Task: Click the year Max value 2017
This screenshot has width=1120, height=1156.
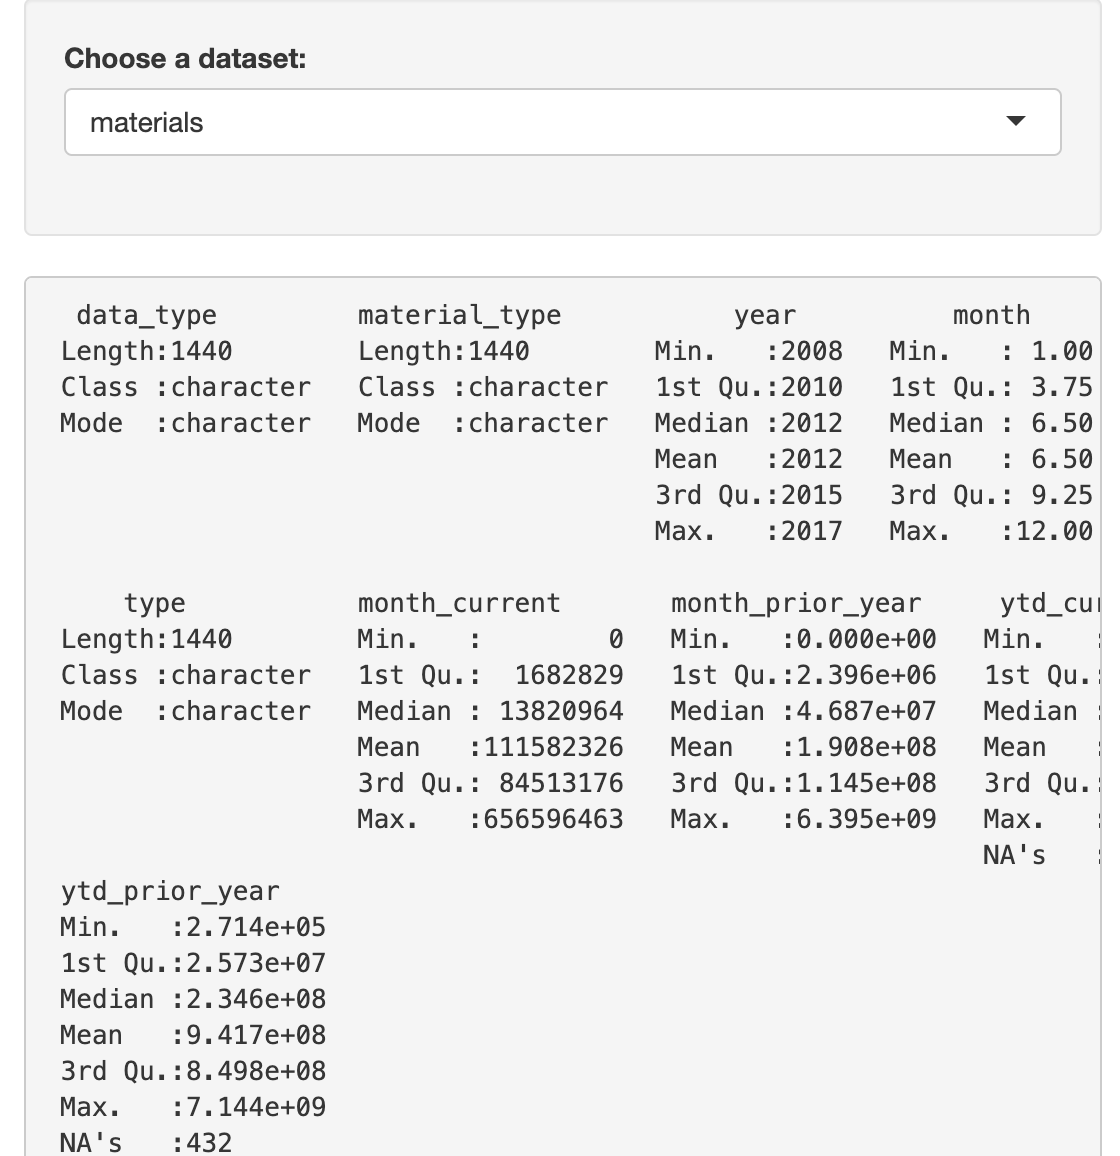Action: tap(812, 532)
